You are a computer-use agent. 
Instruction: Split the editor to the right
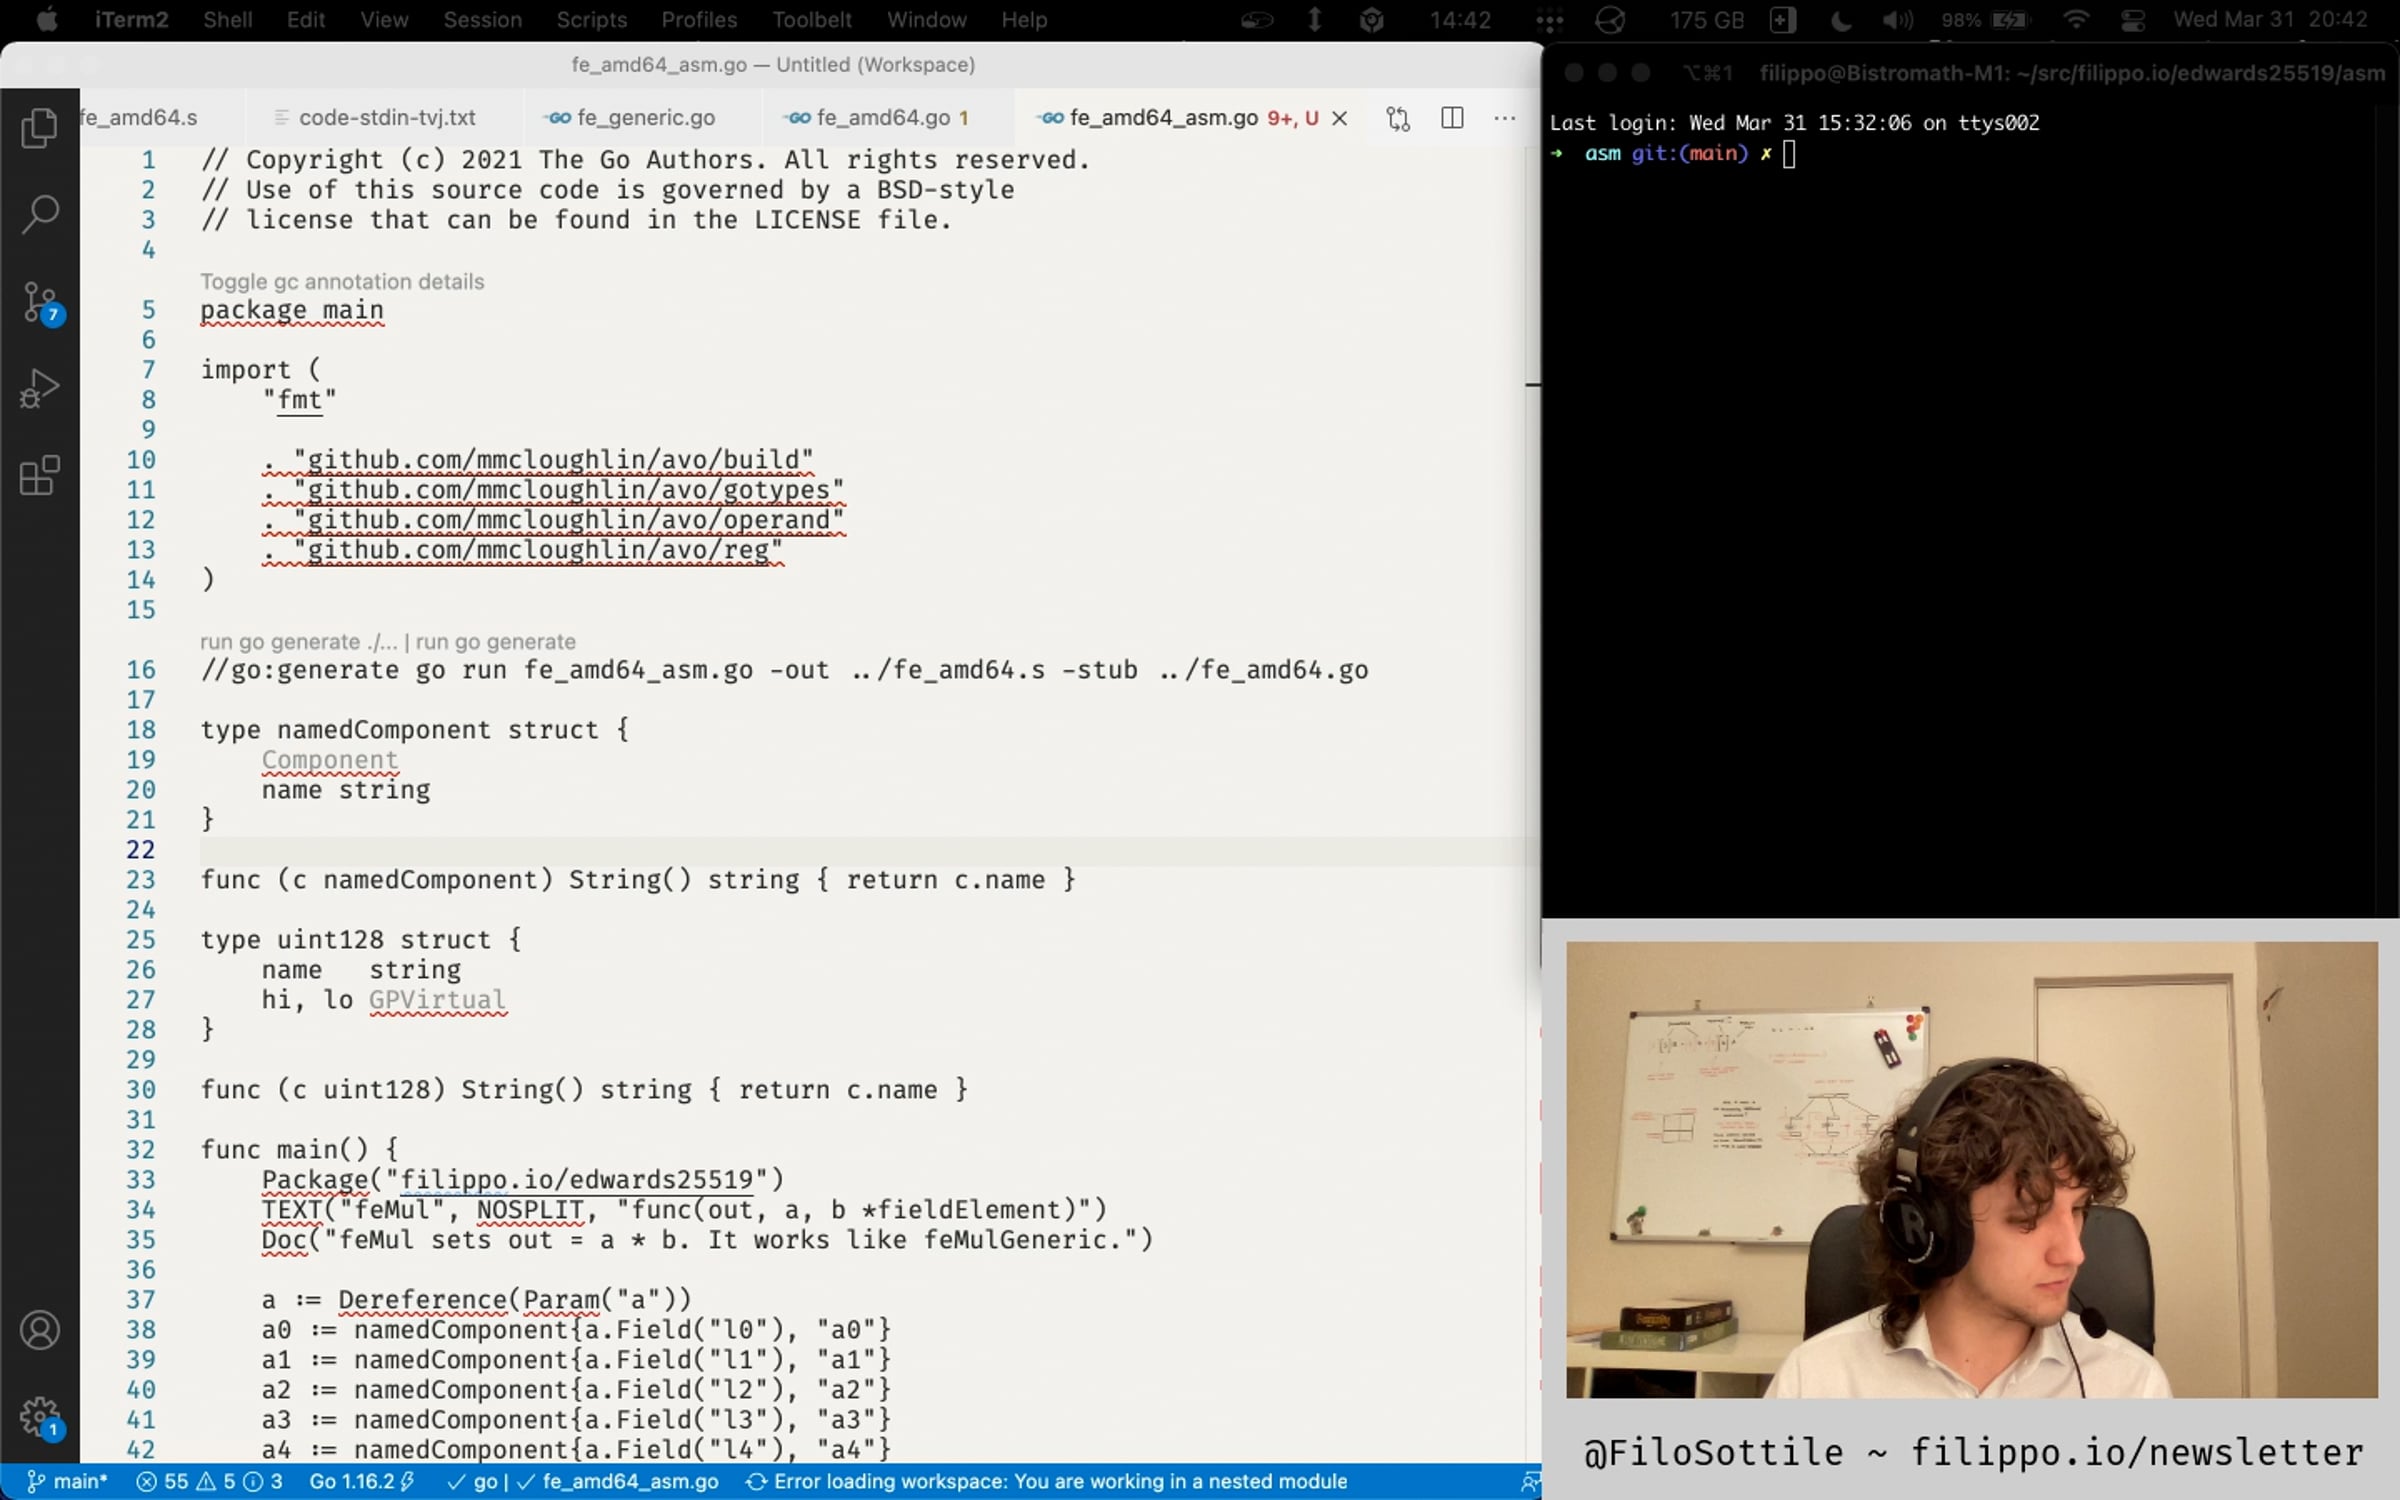tap(1452, 118)
